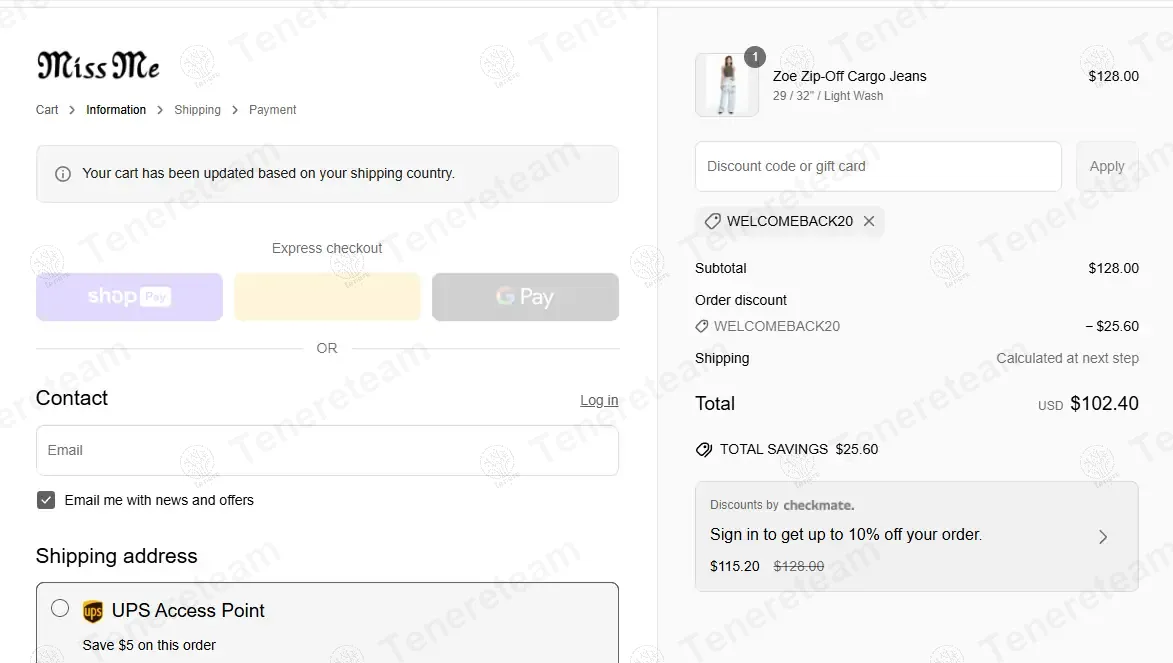Go back to Cart breadcrumb
1173x663 pixels.
click(47, 110)
